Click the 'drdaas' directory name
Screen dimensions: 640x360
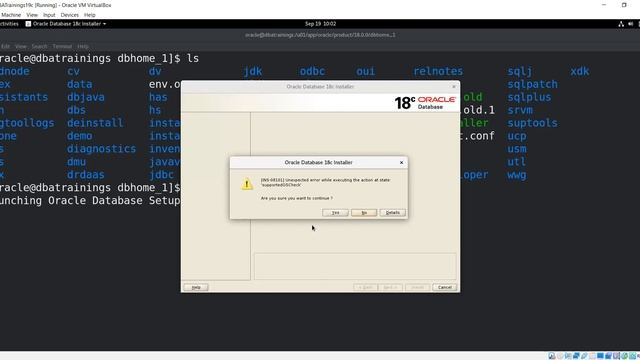point(86,175)
